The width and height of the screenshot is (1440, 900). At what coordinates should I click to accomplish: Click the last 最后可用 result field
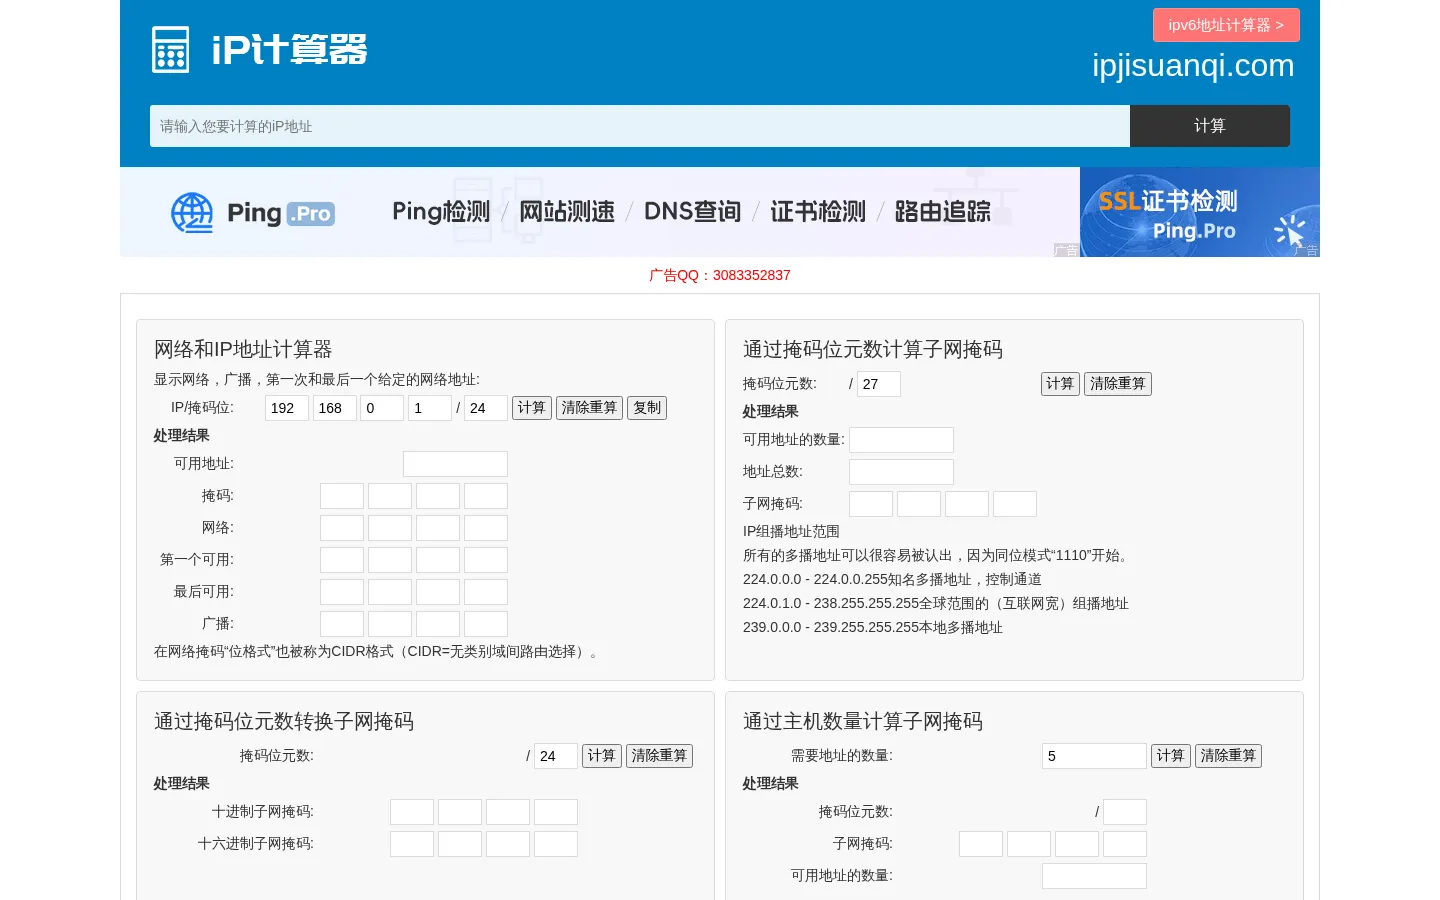tap(486, 592)
